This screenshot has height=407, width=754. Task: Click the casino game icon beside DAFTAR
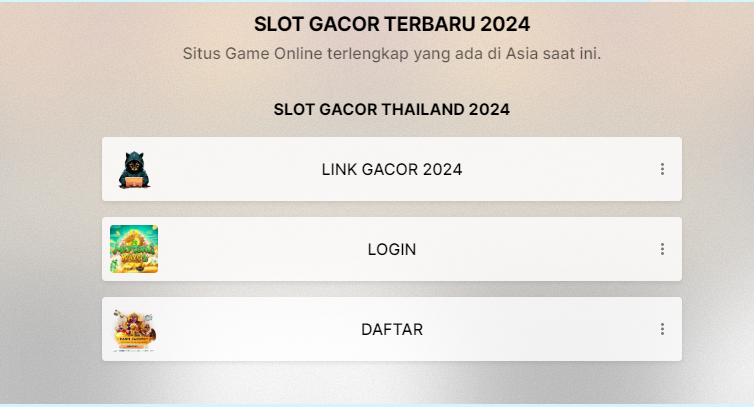pos(134,329)
